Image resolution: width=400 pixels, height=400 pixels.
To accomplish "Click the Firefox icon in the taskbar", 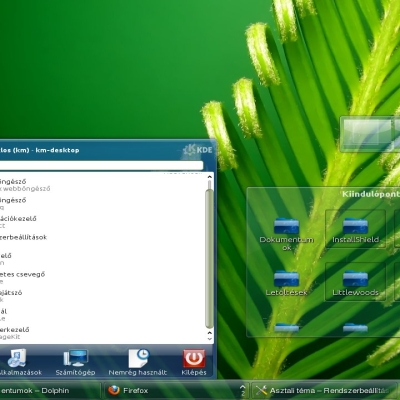I will (x=114, y=390).
